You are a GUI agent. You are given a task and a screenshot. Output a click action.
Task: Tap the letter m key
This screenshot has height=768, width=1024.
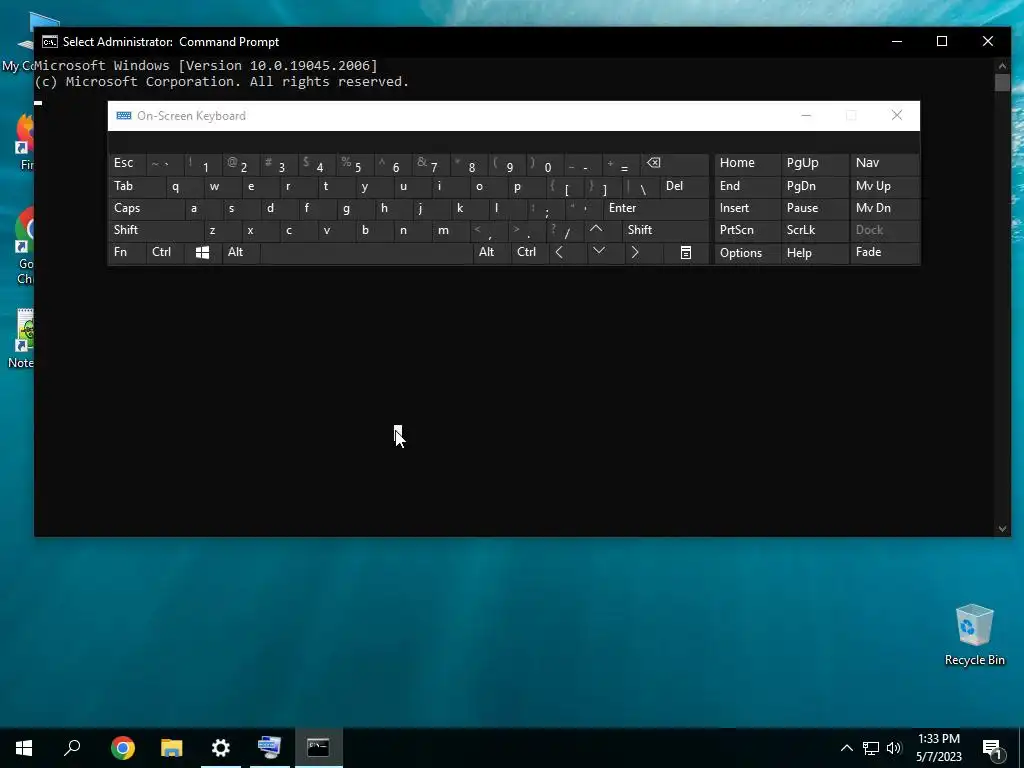coord(450,230)
